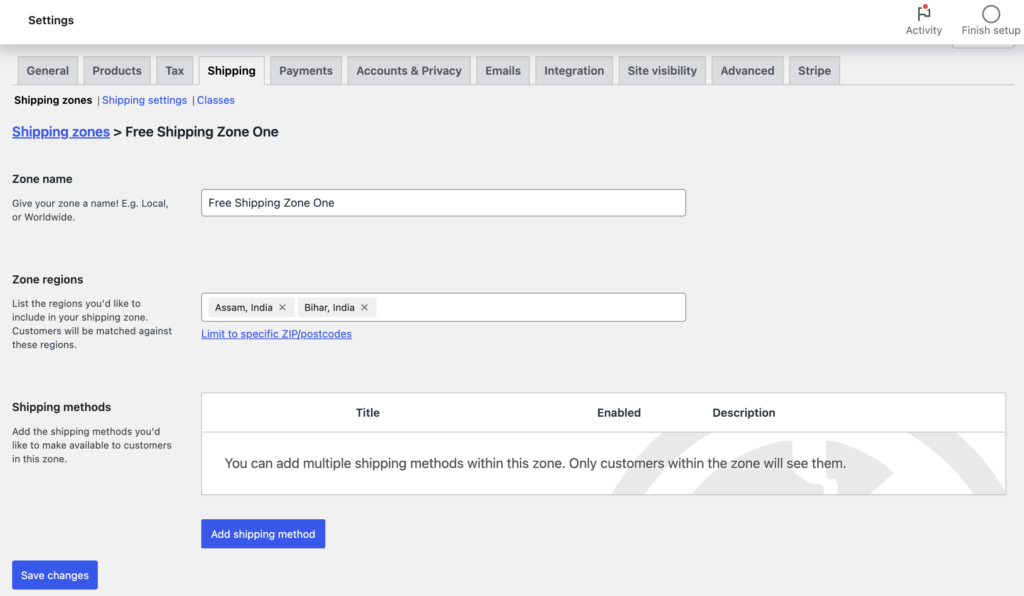Image resolution: width=1024 pixels, height=596 pixels.
Task: Remove the Assam, India region chip
Action: [x=282, y=307]
